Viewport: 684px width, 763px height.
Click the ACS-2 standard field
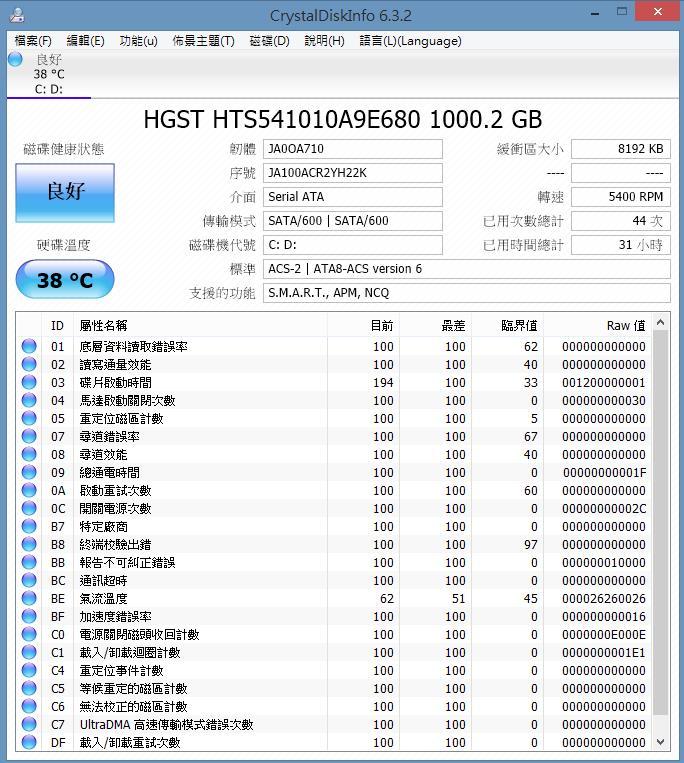click(x=467, y=269)
